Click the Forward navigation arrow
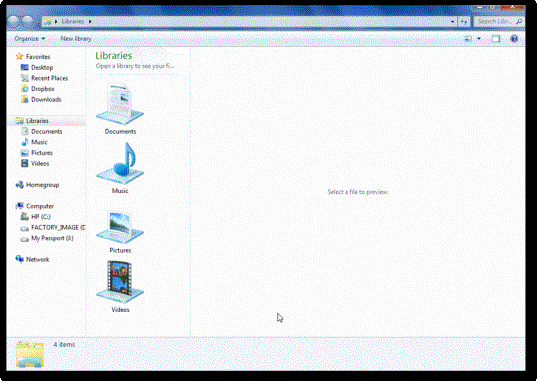Image resolution: width=537 pixels, height=381 pixels. tap(28, 22)
